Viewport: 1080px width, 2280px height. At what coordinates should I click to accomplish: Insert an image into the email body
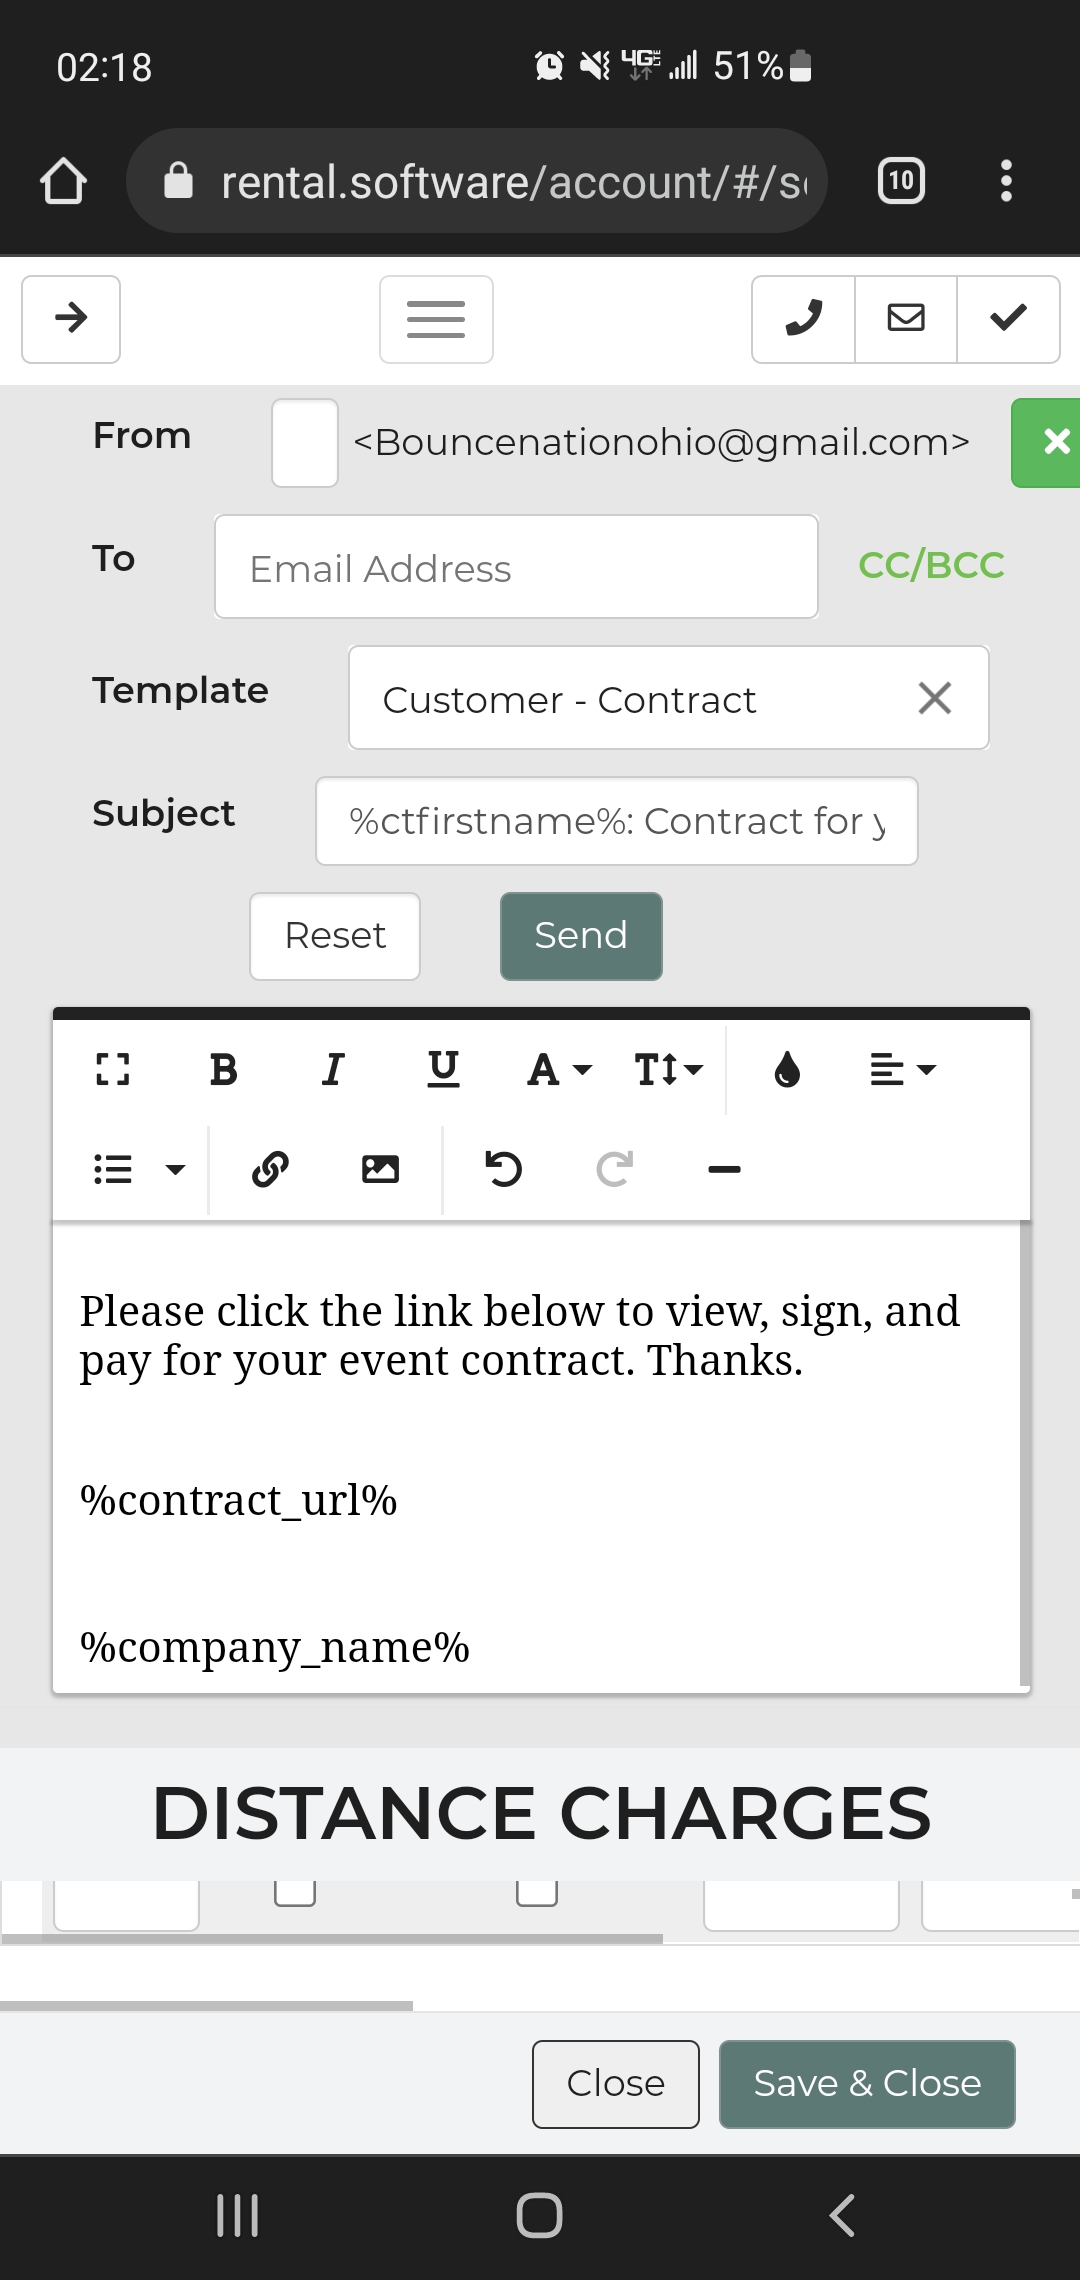(380, 1168)
